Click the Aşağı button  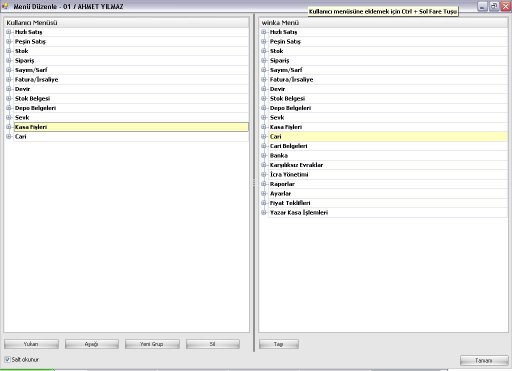click(x=92, y=344)
